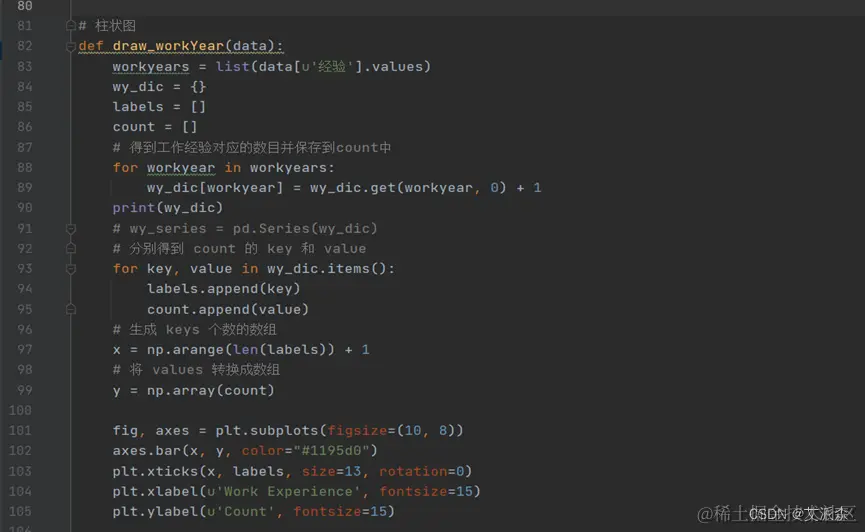This screenshot has width=865, height=532.
Task: Collapse the fold marker at line 82
Action: pyautogui.click(x=71, y=46)
